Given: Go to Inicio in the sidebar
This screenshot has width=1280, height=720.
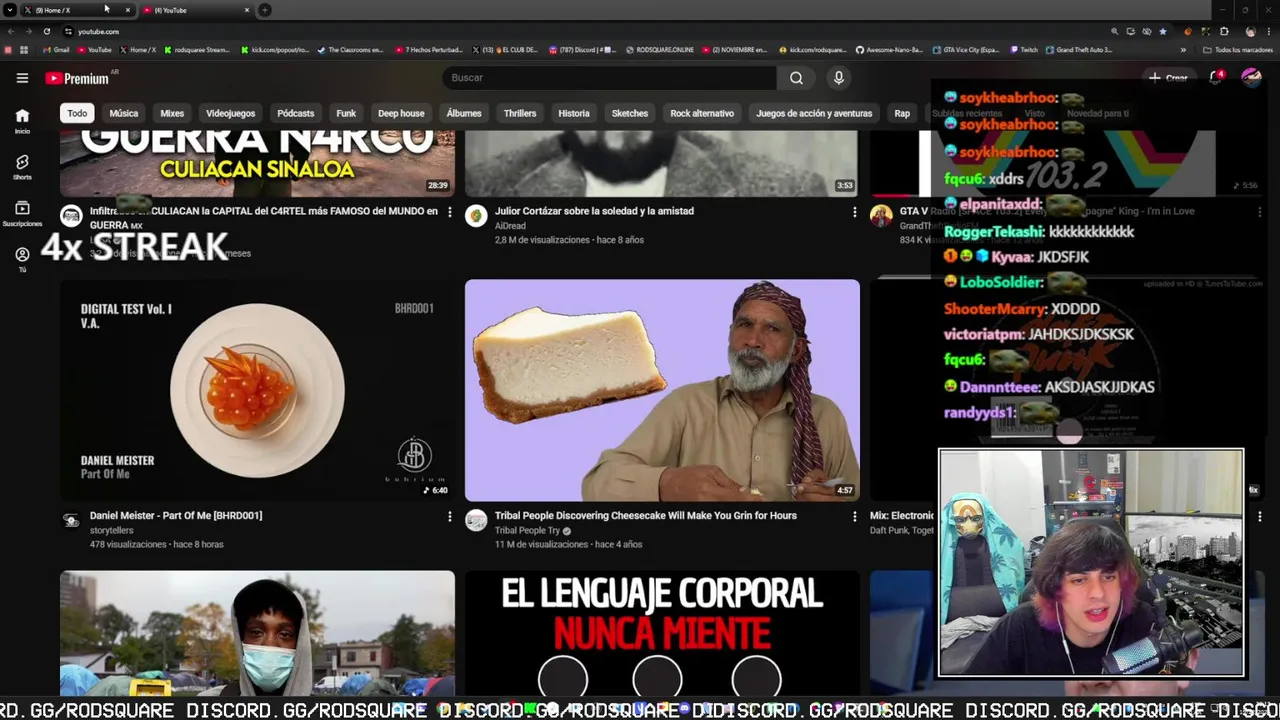Looking at the screenshot, I should (22, 121).
